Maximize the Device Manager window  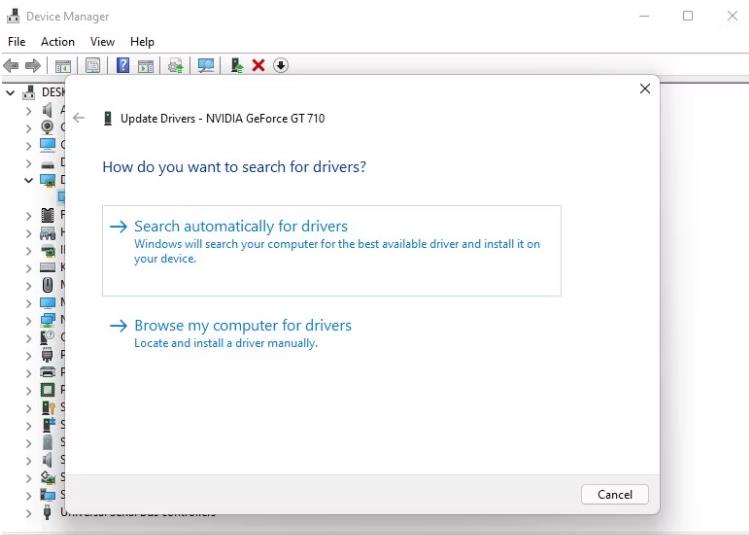pyautogui.click(x=687, y=16)
